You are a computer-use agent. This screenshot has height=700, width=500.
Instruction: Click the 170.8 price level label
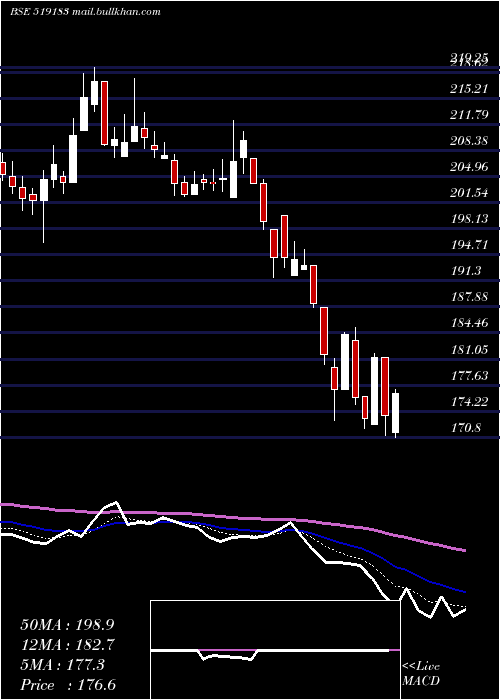(465, 428)
